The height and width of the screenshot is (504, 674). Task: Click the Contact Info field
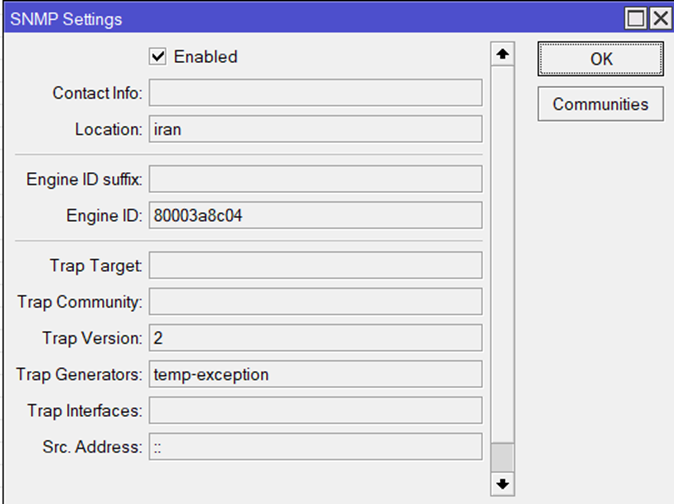coord(315,93)
